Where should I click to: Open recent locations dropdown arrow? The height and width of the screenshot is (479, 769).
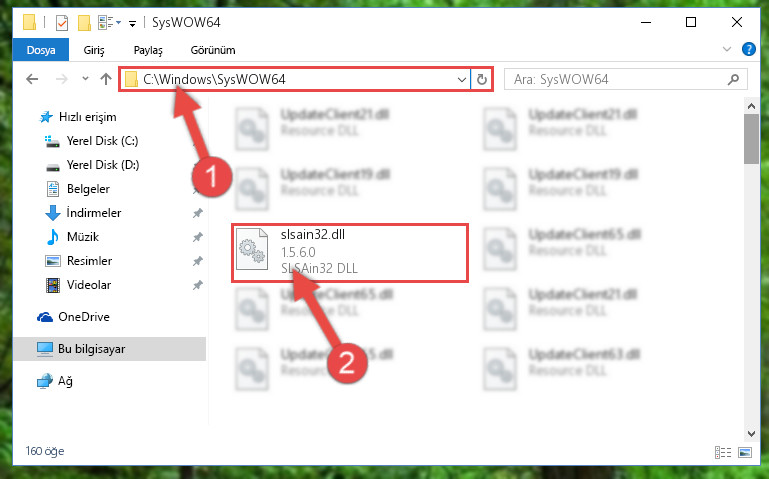(85, 78)
